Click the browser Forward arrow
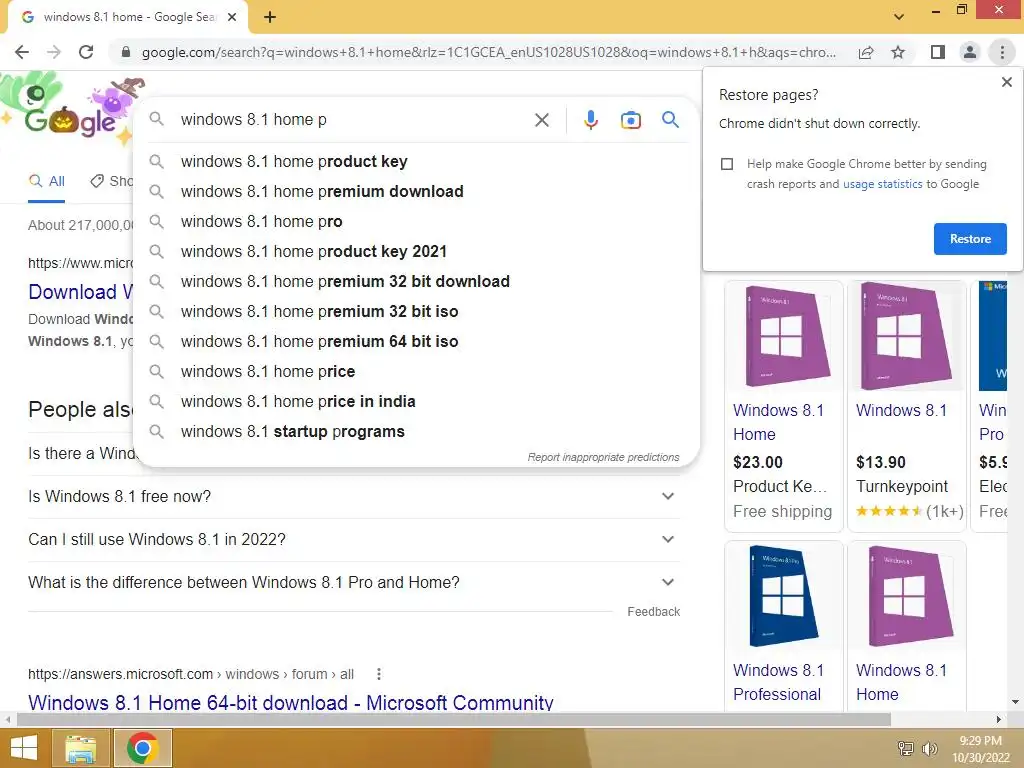Screen dimensions: 1024x768 pos(54,52)
